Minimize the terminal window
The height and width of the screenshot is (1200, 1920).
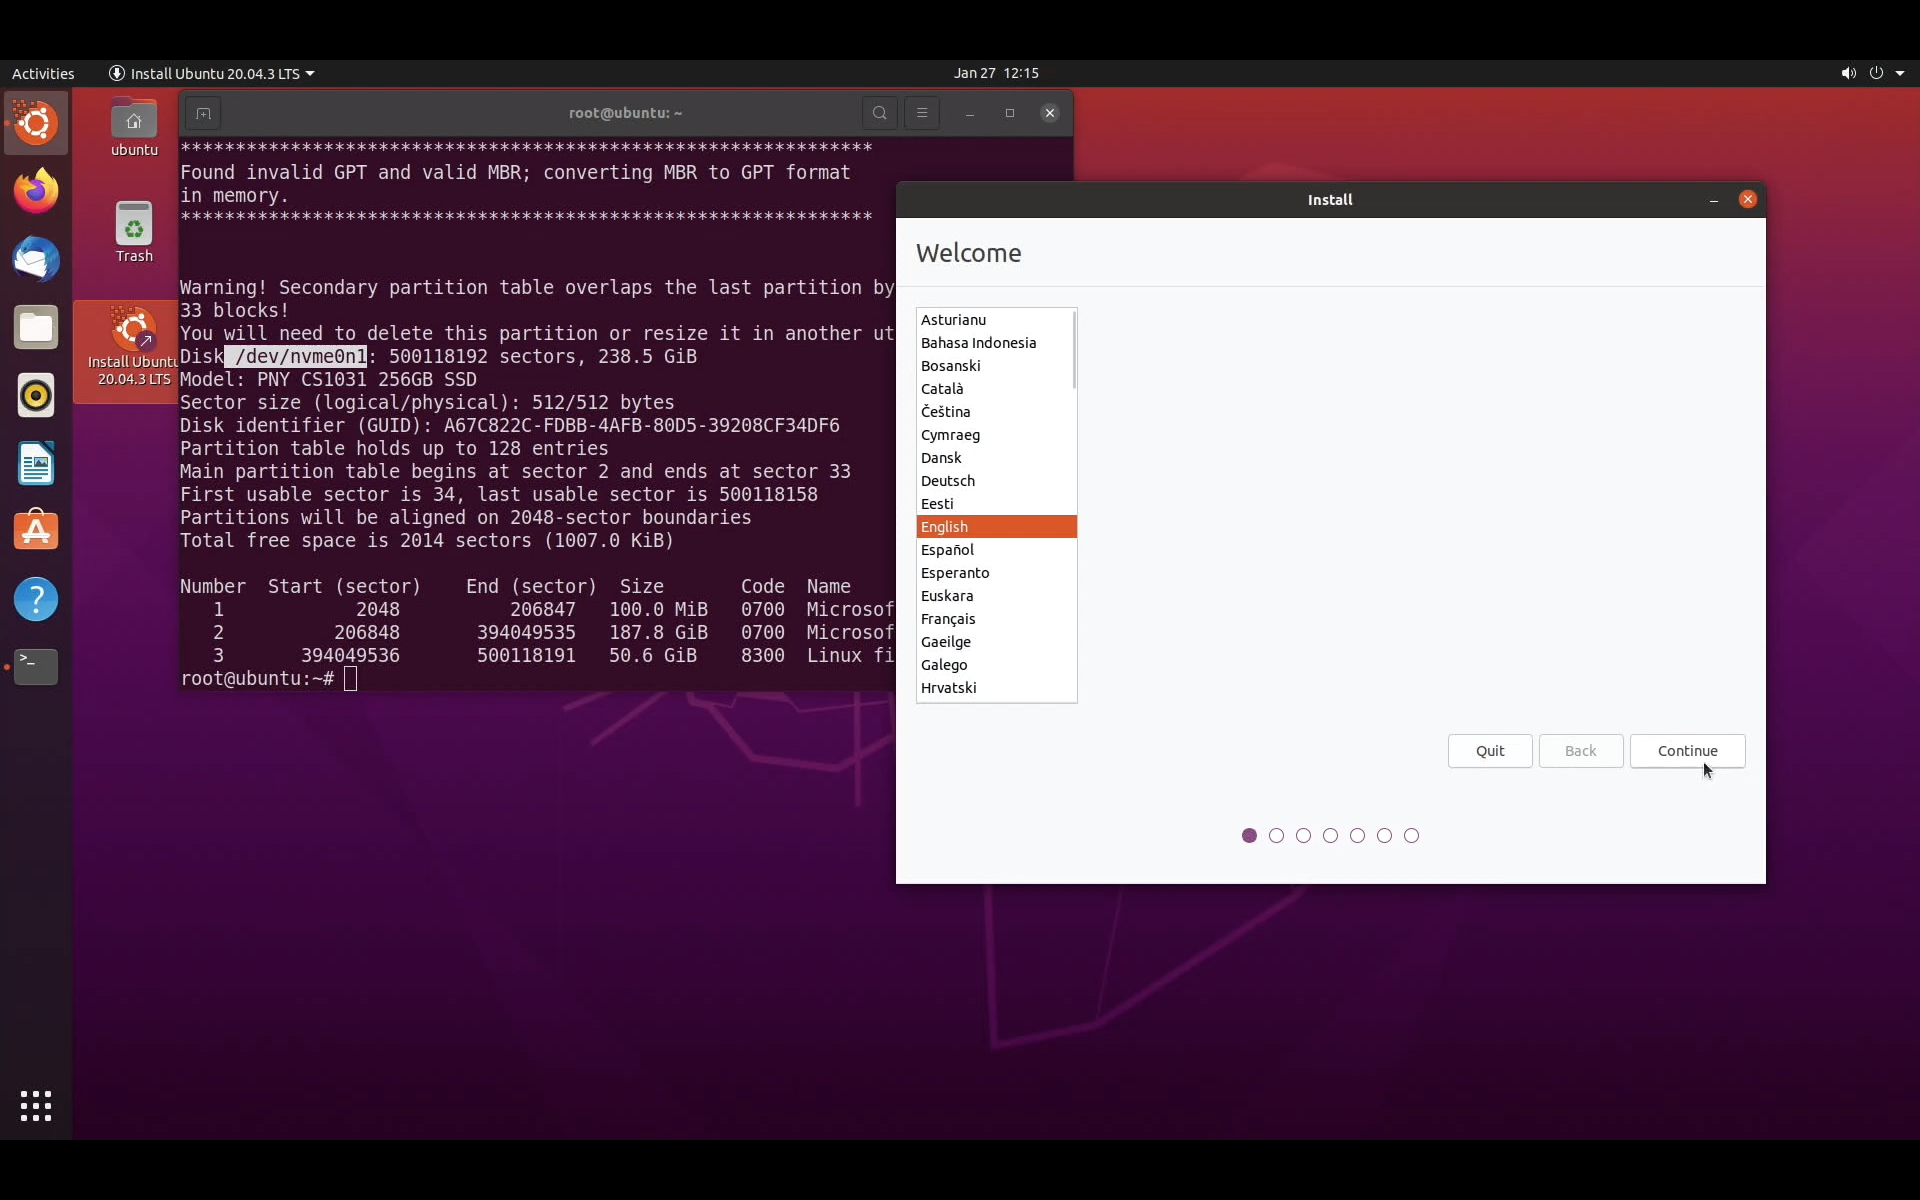click(970, 113)
